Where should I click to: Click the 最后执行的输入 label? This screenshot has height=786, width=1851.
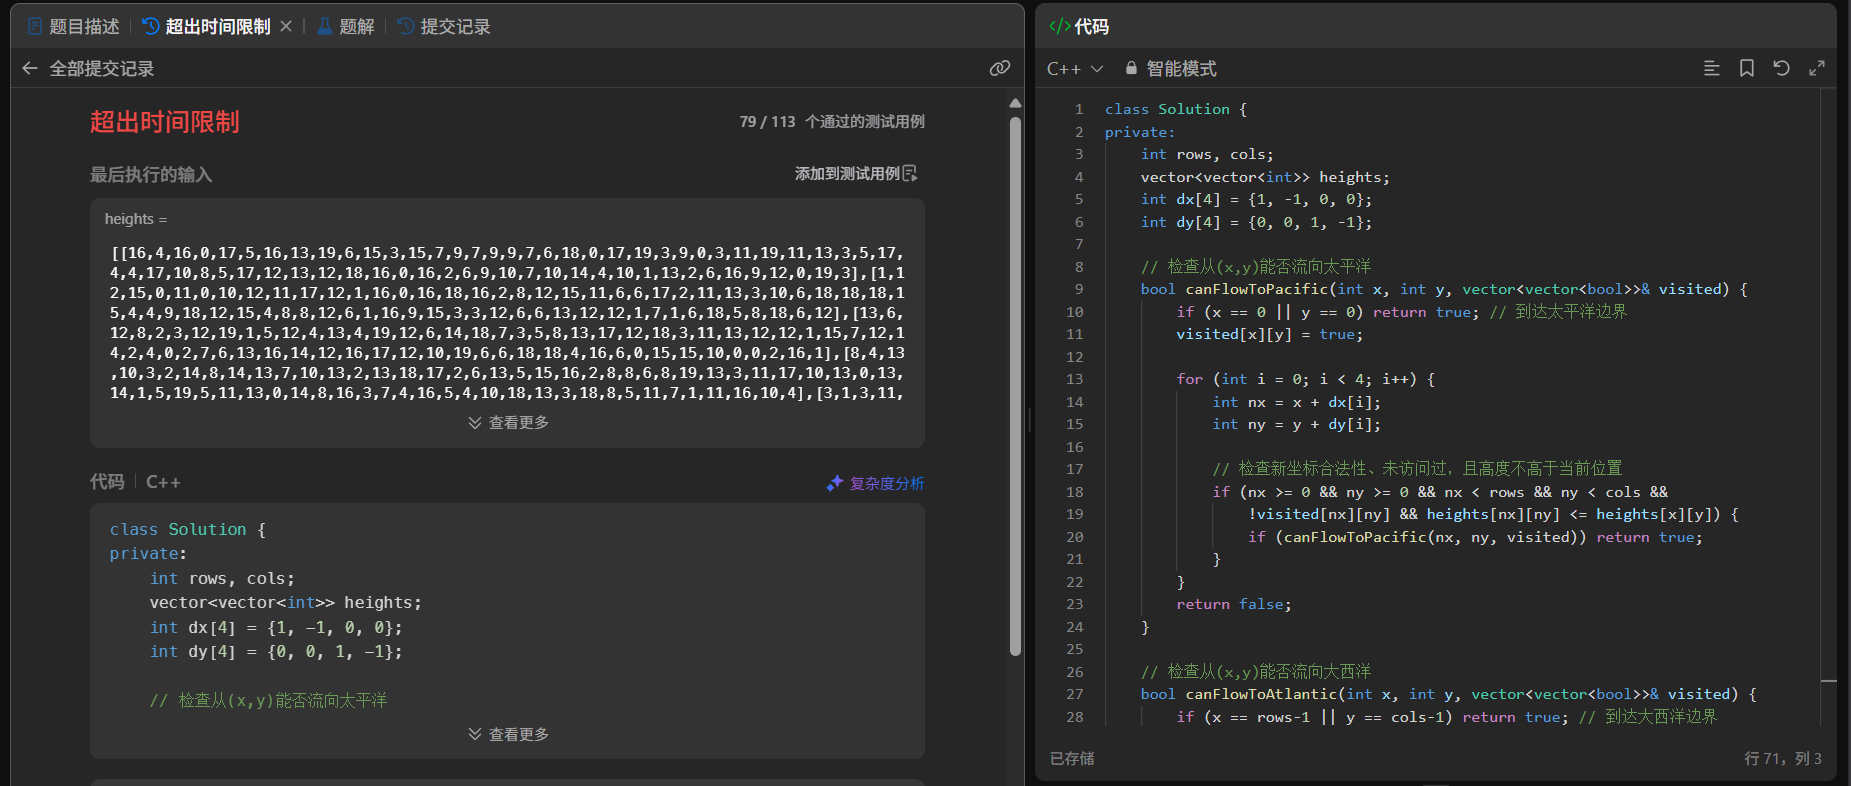click(151, 174)
